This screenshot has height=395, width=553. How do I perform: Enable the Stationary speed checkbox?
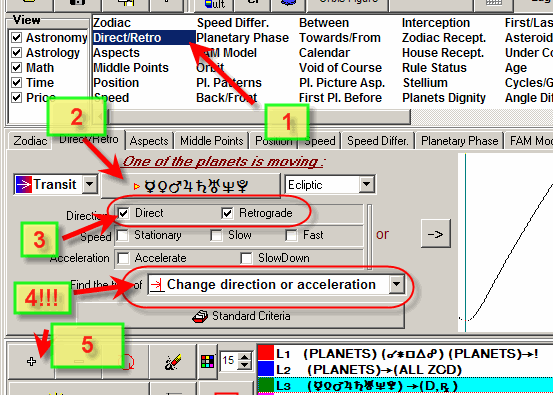(x=123, y=235)
